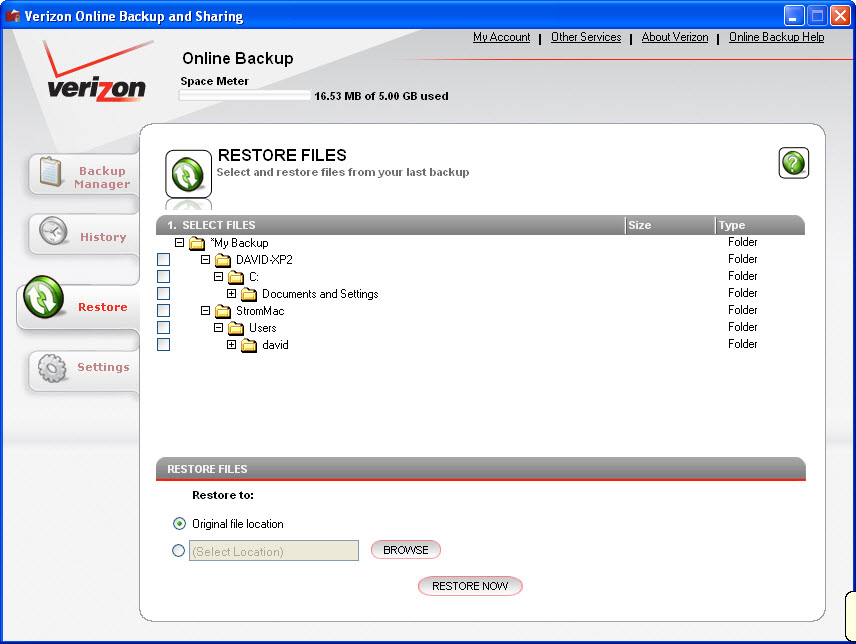Viewport: 856px width, 644px height.
Task: Collapse the C: tree node
Action: click(x=218, y=276)
